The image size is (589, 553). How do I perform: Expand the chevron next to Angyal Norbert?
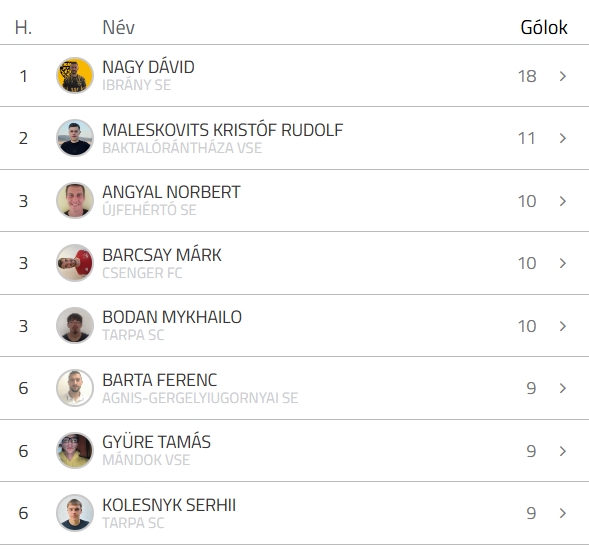tap(562, 201)
